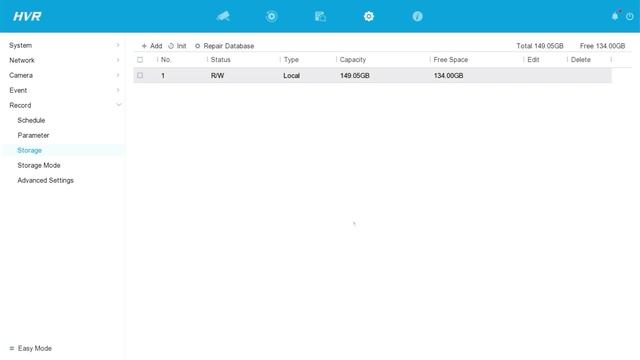Select Storage under Record
Image resolution: width=640 pixels, height=360 pixels.
(x=29, y=150)
